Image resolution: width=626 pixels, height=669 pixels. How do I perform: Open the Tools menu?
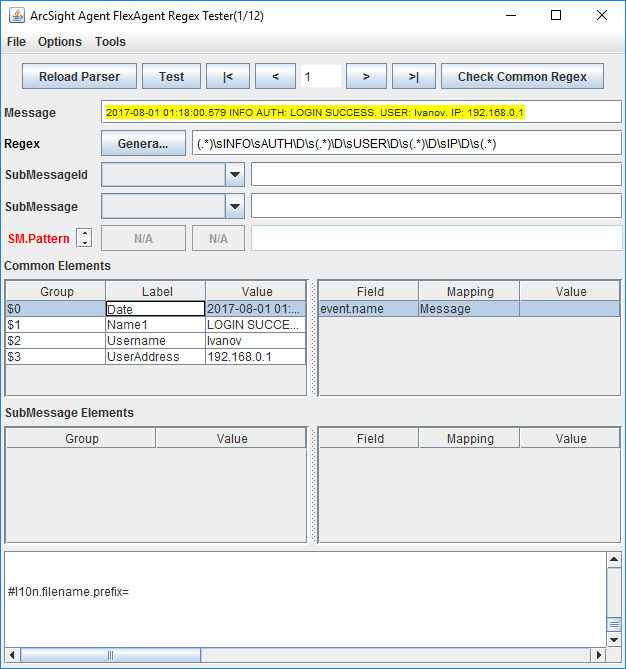110,42
